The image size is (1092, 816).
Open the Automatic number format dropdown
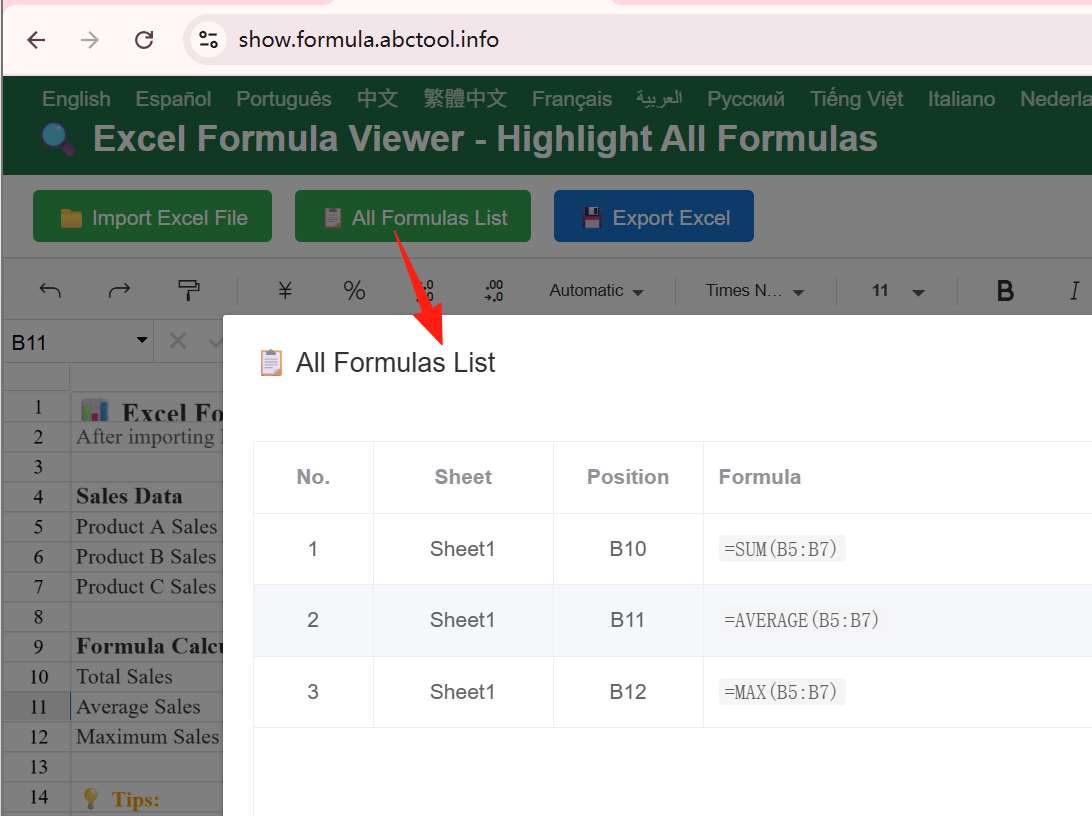click(x=595, y=290)
